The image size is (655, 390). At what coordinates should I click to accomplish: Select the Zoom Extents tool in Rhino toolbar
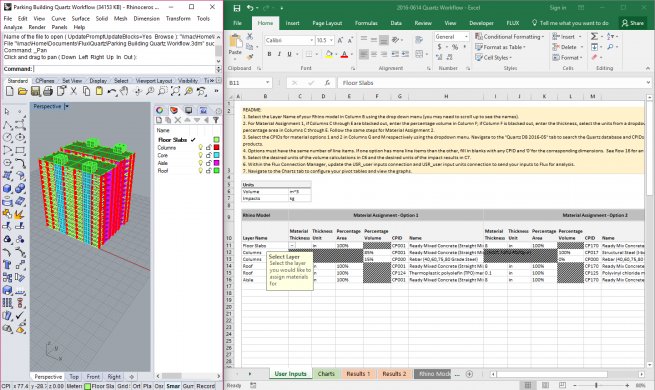176,91
